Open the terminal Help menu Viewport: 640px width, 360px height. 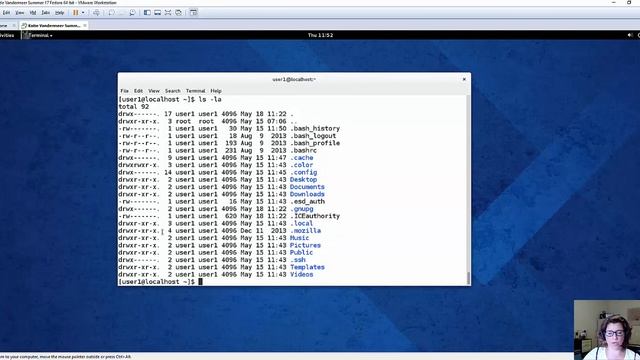[216, 91]
